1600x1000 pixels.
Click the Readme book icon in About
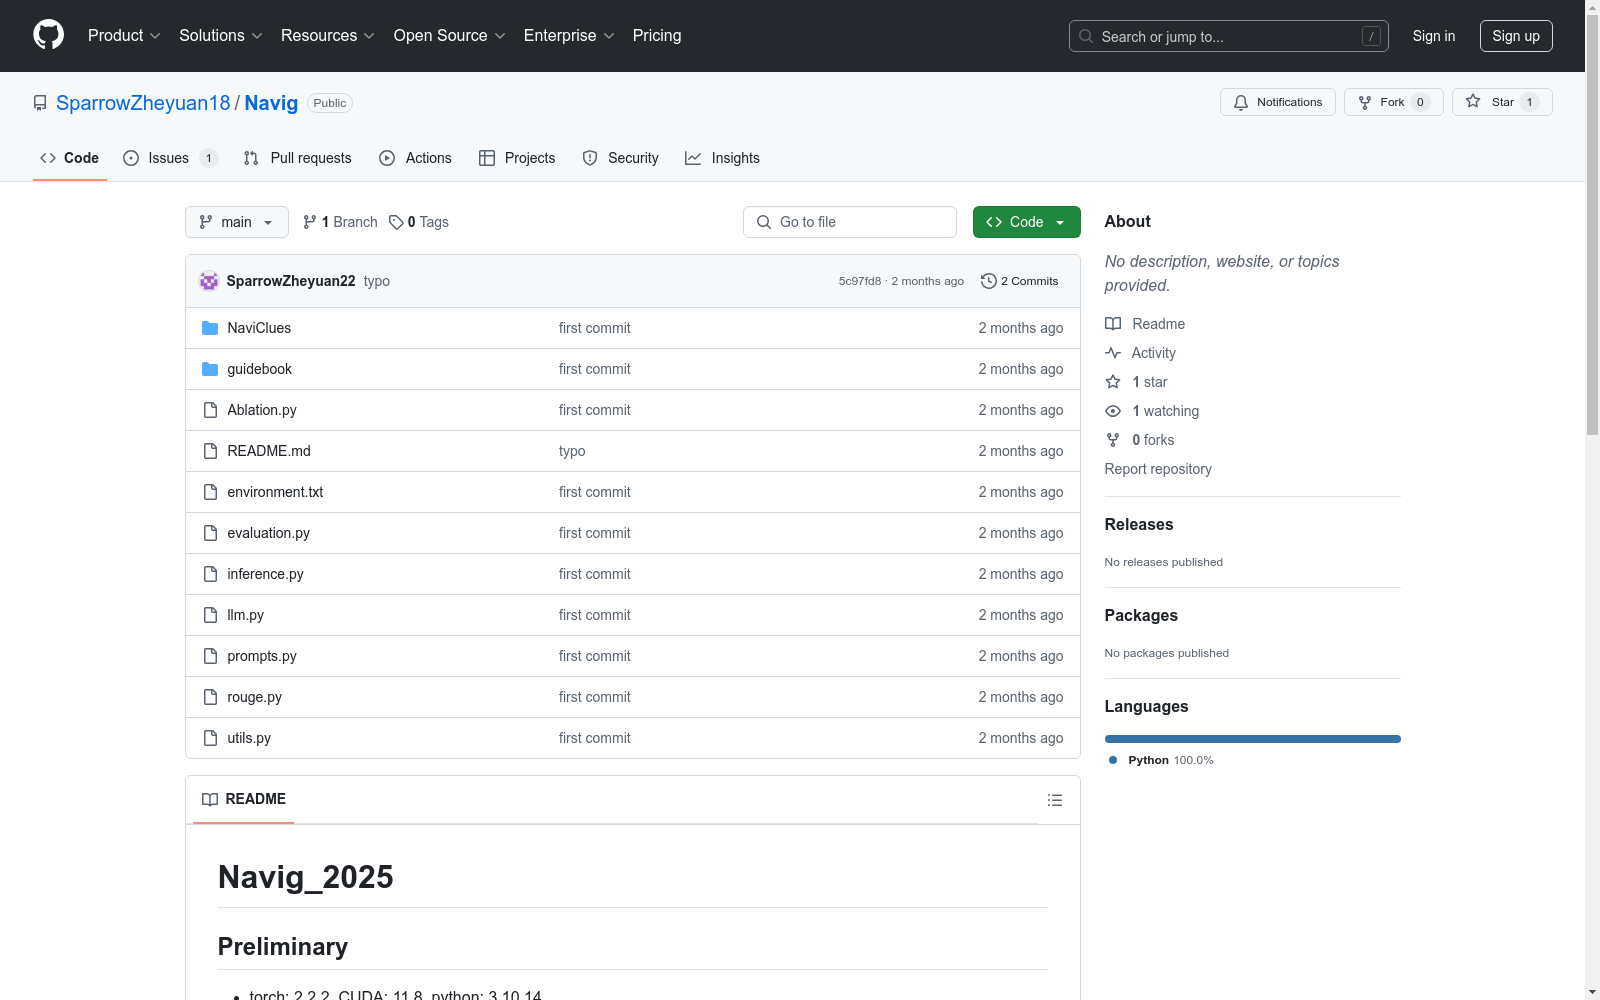tap(1113, 324)
